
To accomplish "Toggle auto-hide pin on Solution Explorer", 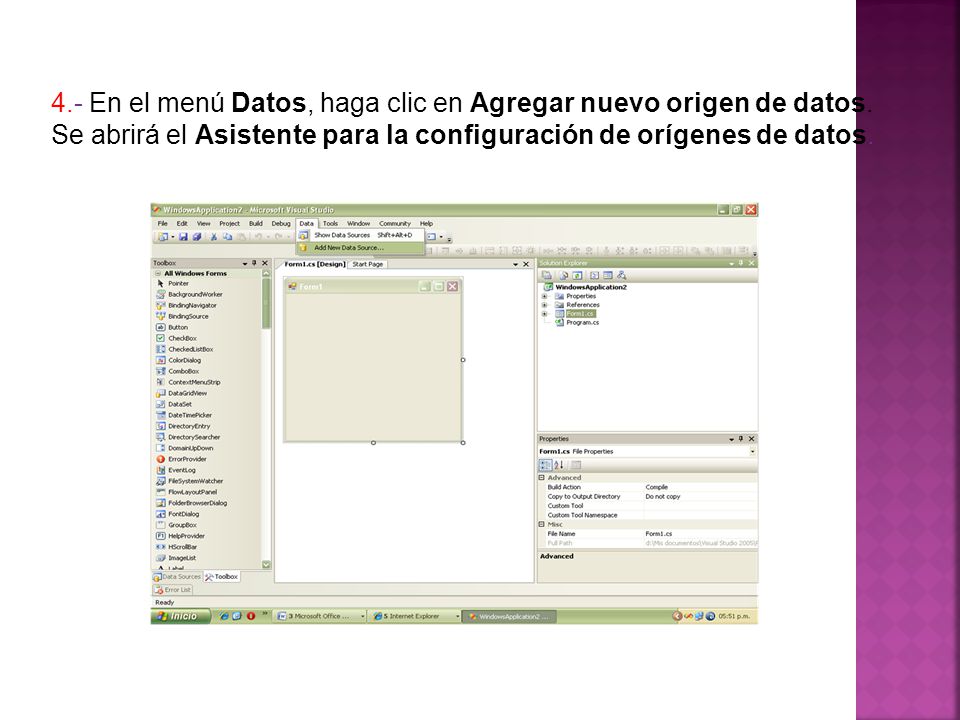I will pyautogui.click(x=741, y=263).
